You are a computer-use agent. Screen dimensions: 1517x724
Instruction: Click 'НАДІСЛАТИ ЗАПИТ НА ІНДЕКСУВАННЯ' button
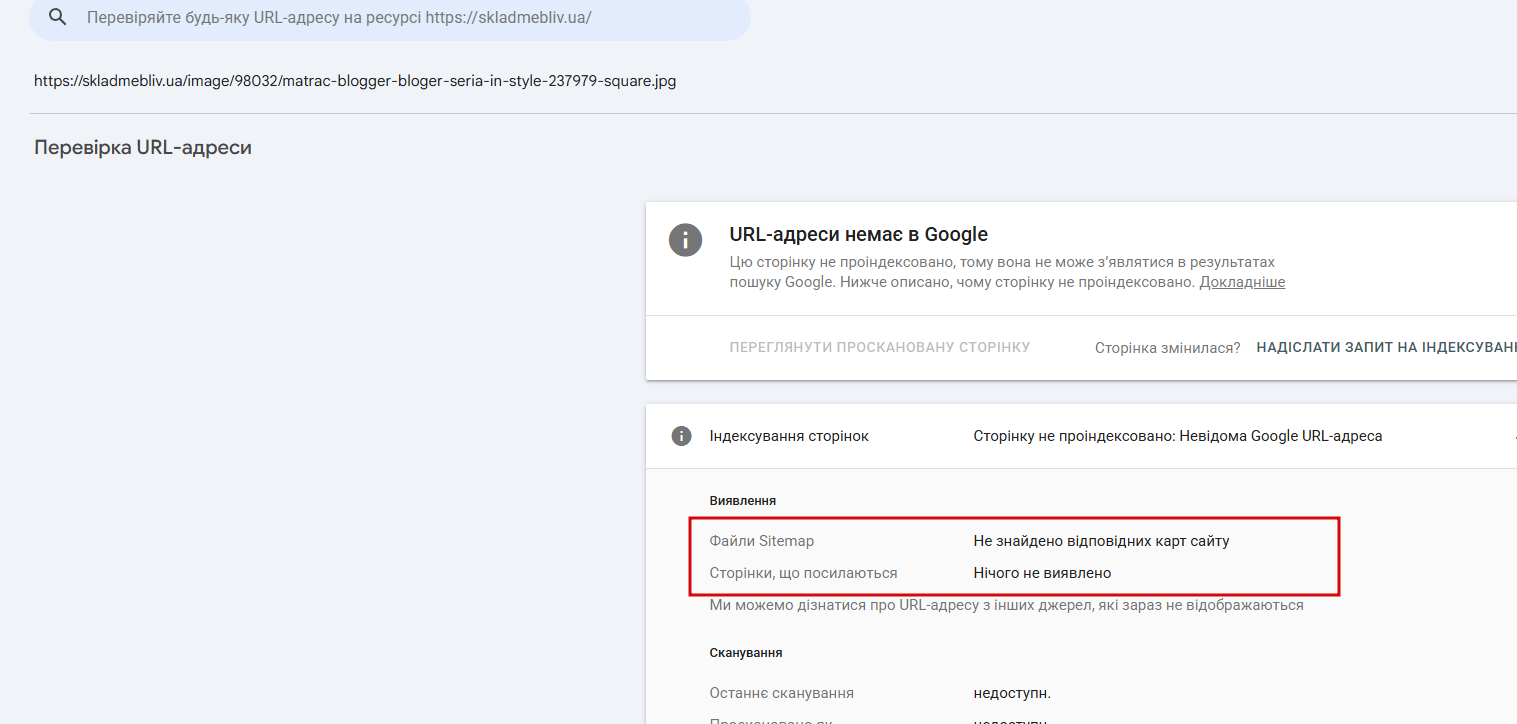point(1386,347)
